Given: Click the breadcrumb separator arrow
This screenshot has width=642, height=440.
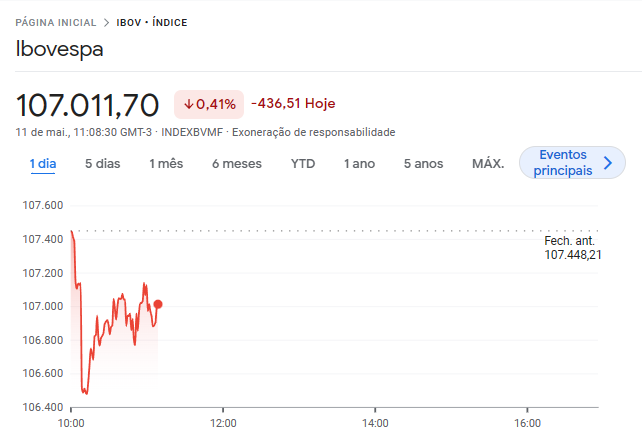Looking at the screenshot, I should (x=106, y=22).
